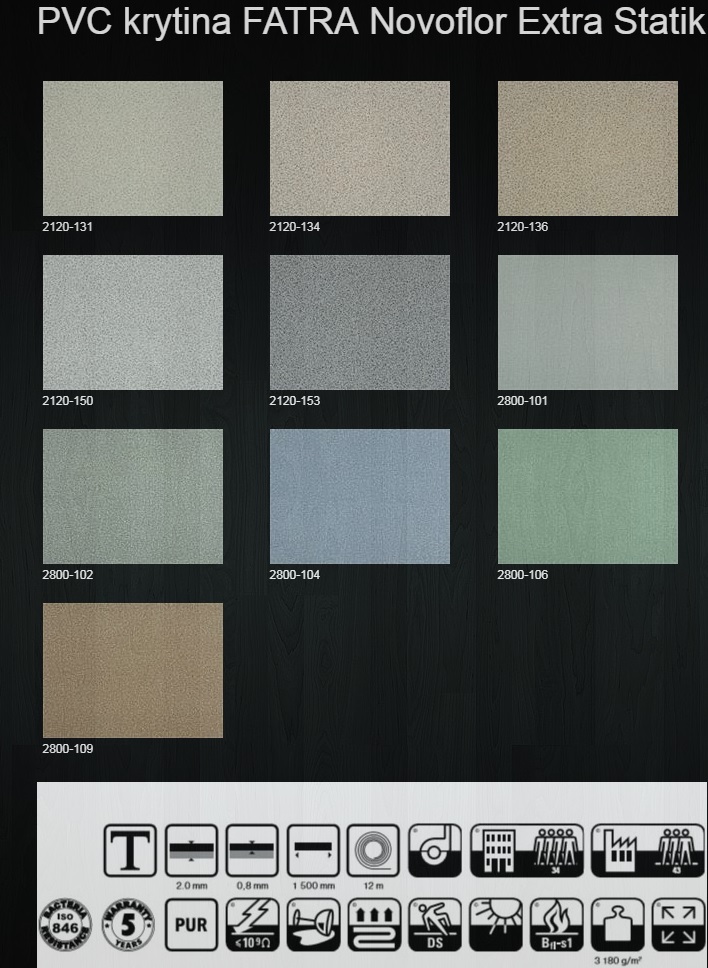Click the 12 m roll length icon
708x968 pixels.
click(373, 850)
